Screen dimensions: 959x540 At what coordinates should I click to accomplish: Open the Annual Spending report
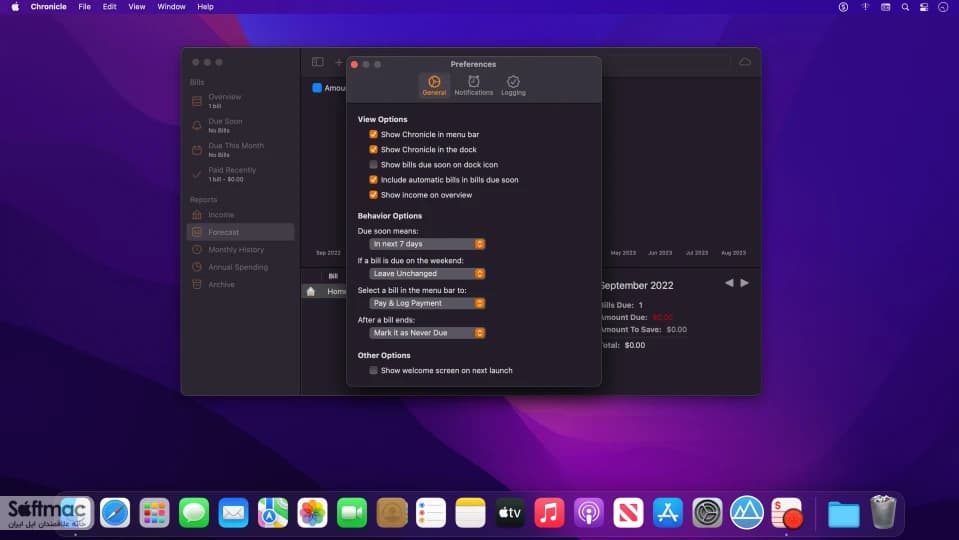click(240, 267)
